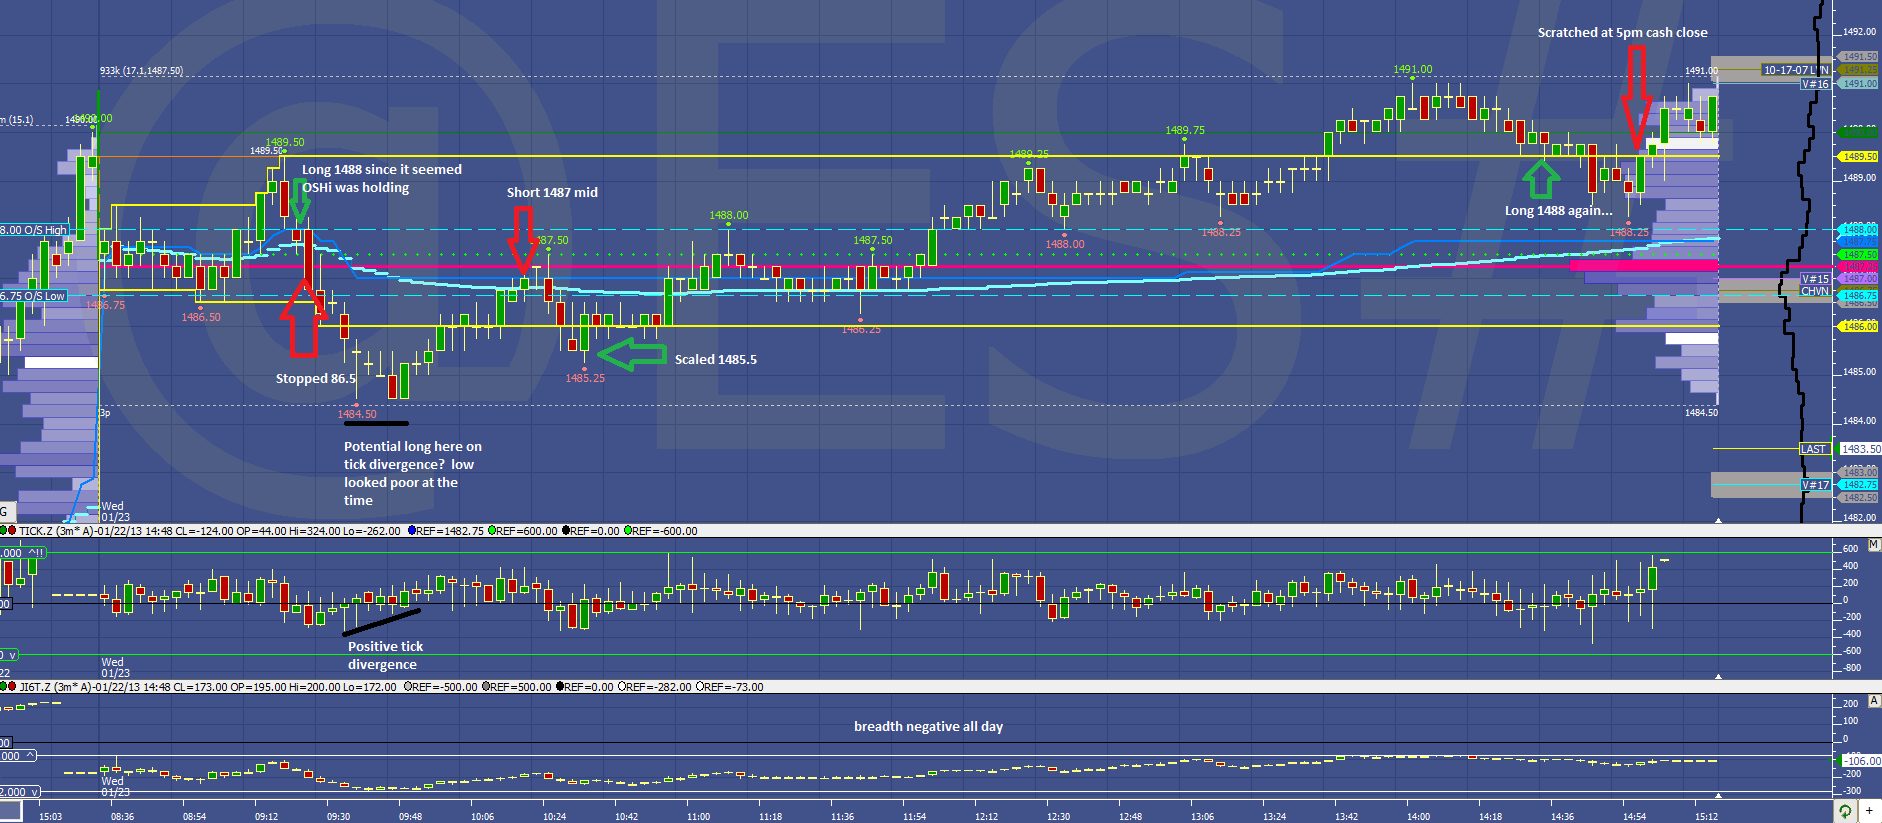Click the 10-17-07 LVN level label
The image size is (1882, 823).
tap(1795, 70)
